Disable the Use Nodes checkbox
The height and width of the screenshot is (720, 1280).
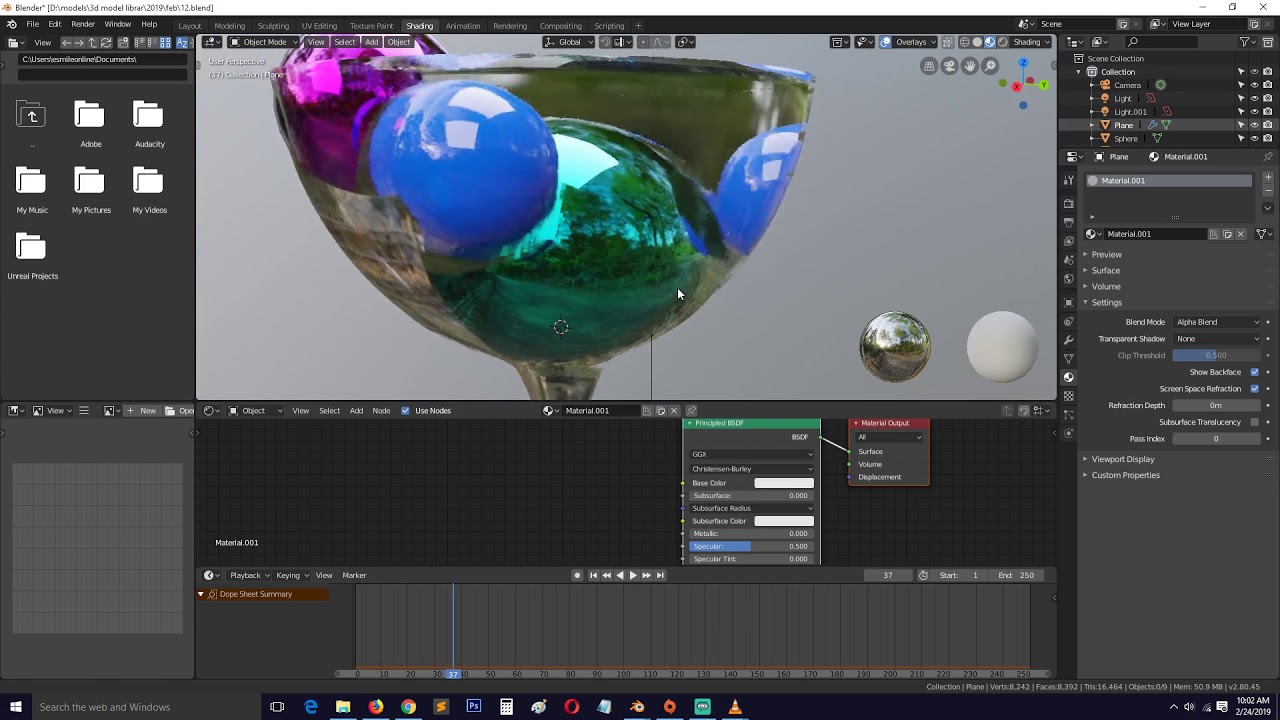(x=405, y=411)
